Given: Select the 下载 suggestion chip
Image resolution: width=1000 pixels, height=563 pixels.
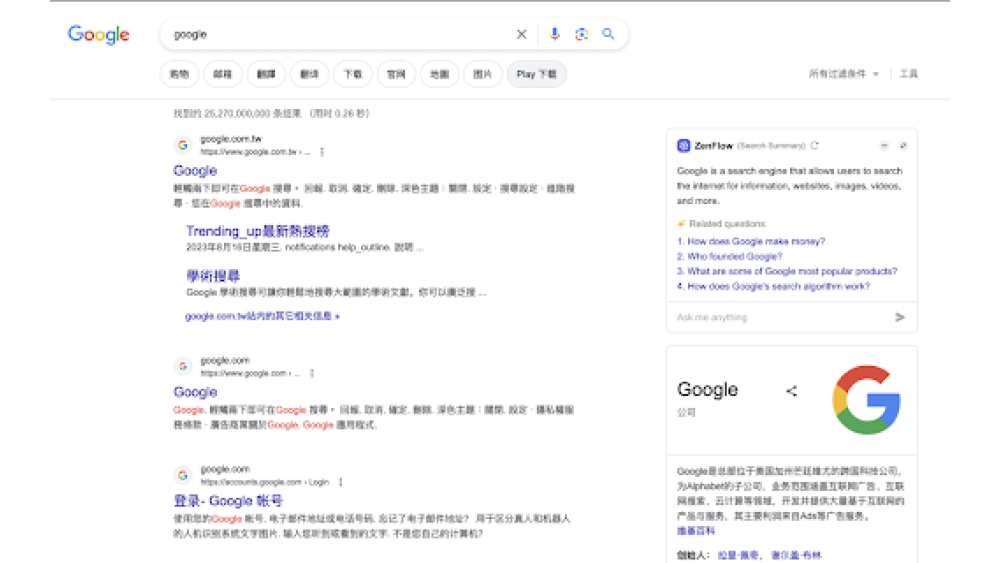Looking at the screenshot, I should (x=353, y=74).
